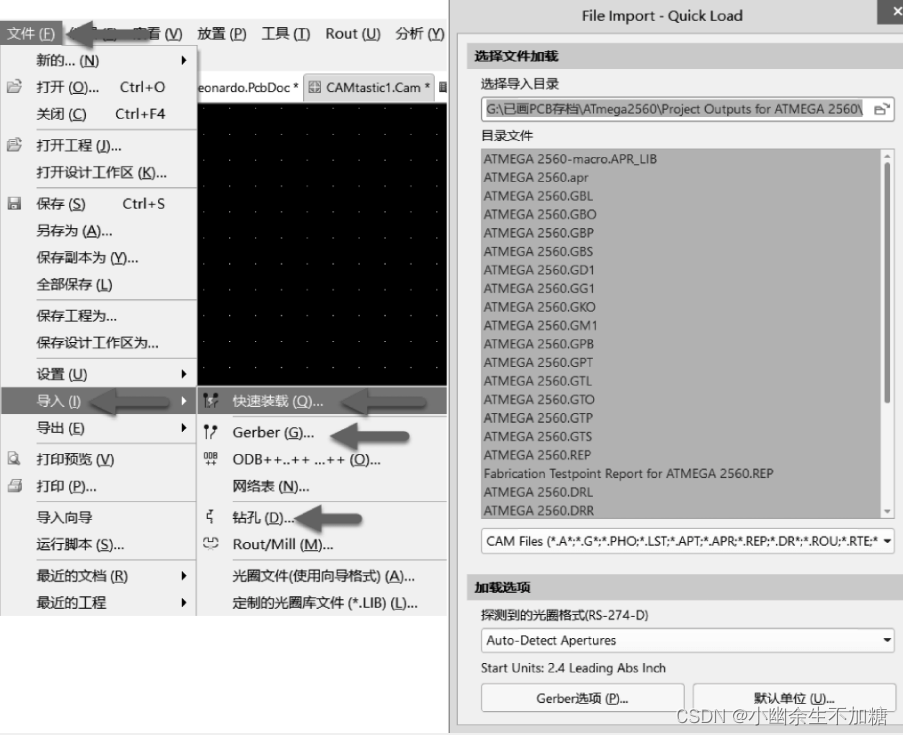Image resolution: width=903 pixels, height=735 pixels.
Task: Click the Save floppy disk icon
Action: pyautogui.click(x=14, y=203)
